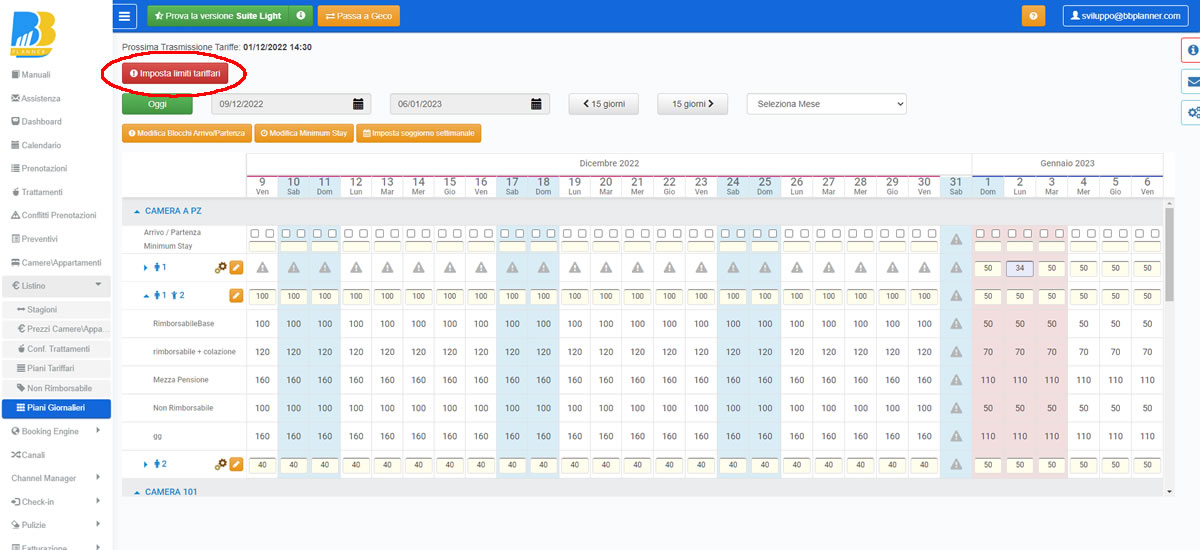Click the price field showing 34
This screenshot has width=1200, height=550.
pos(1019,268)
